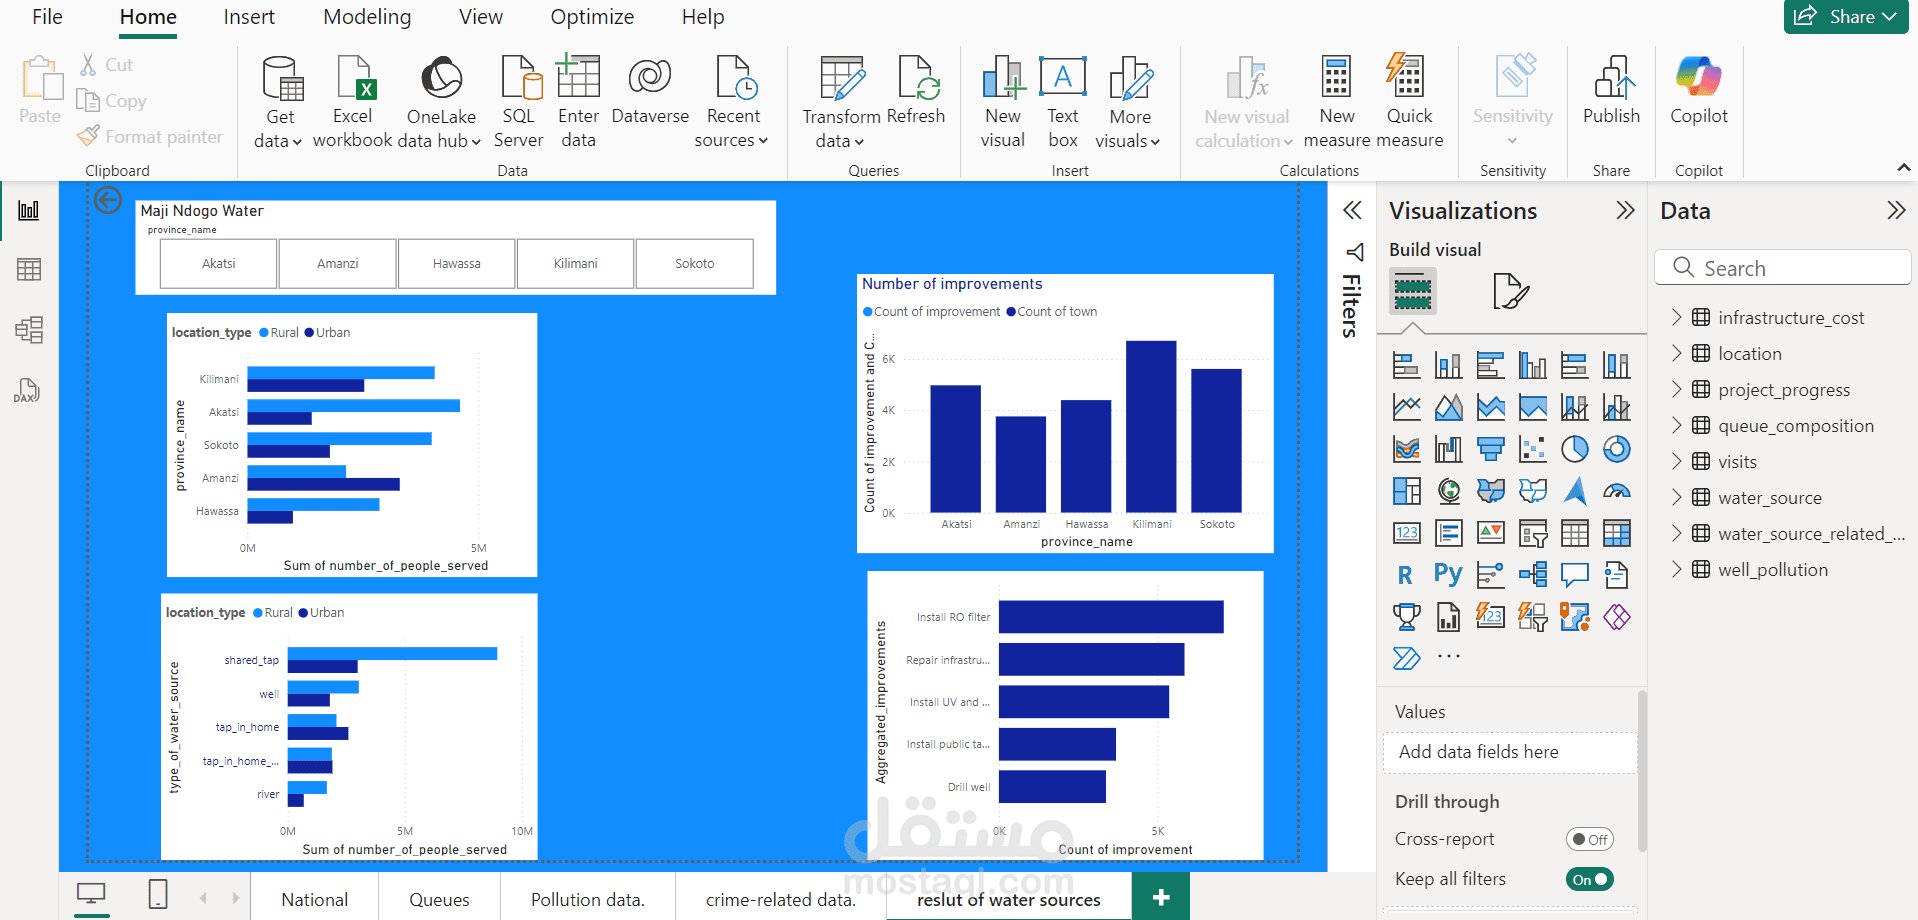Select the Donut chart visual

coord(1616,450)
